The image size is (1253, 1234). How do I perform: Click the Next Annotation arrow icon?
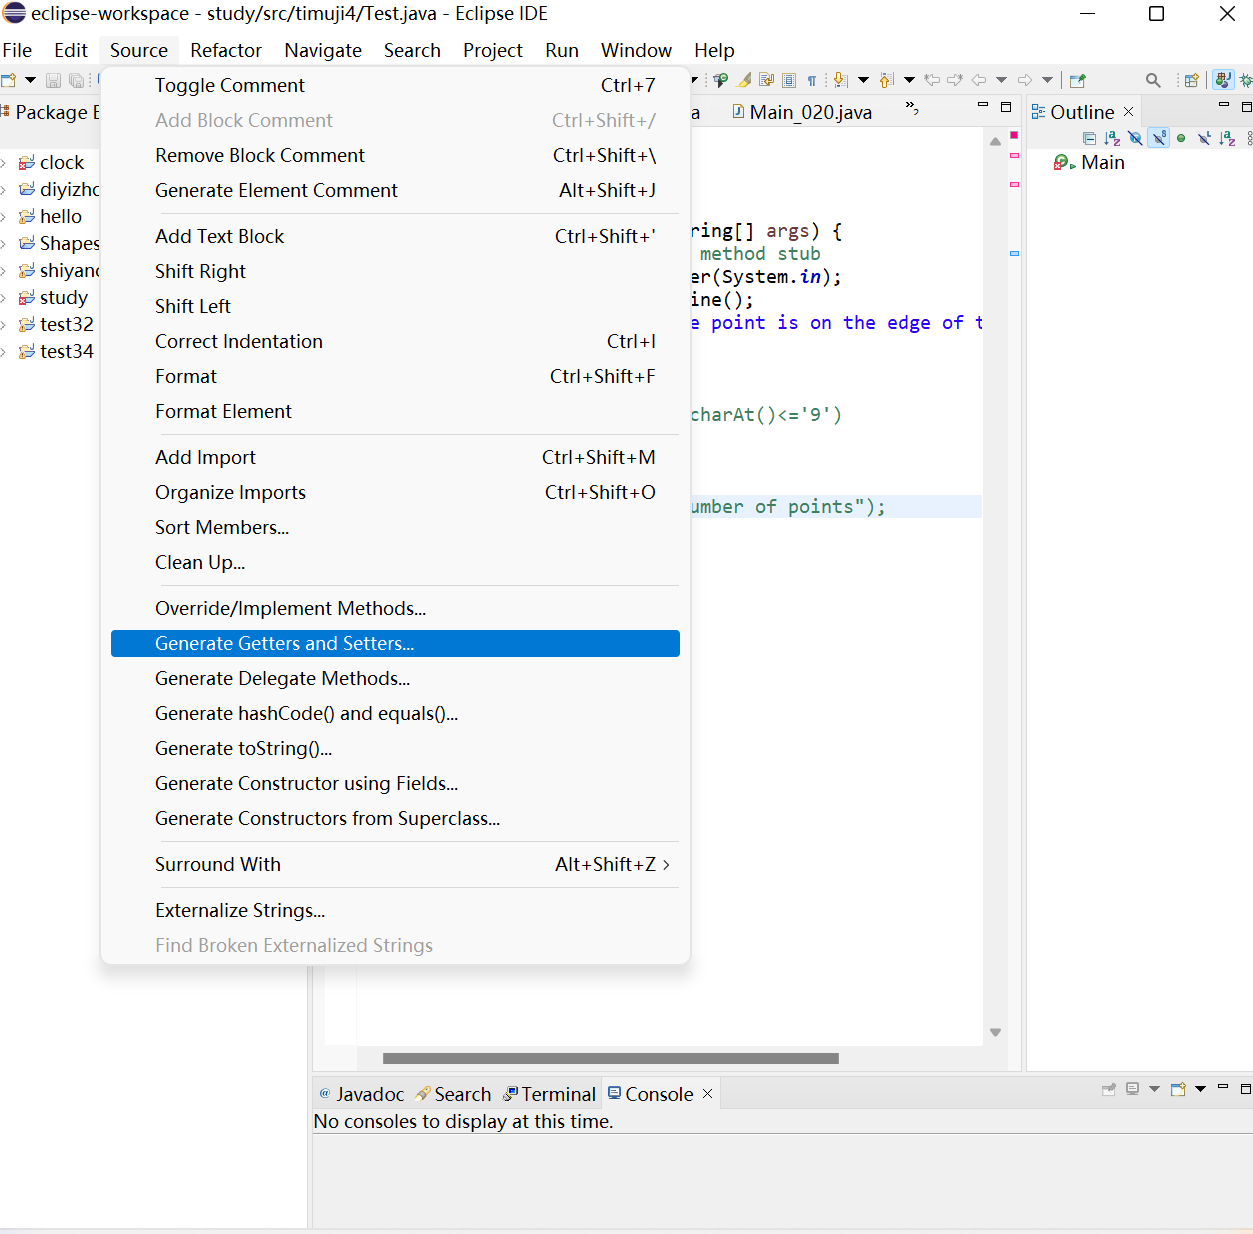coord(840,80)
